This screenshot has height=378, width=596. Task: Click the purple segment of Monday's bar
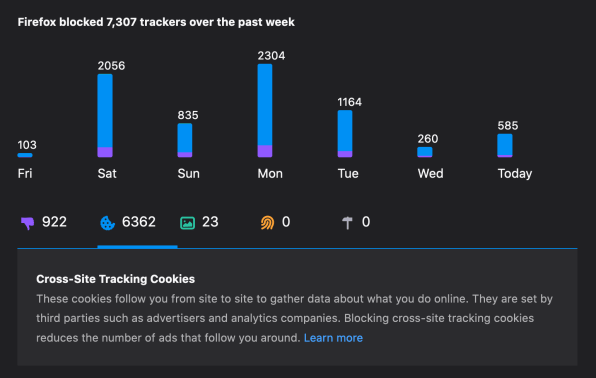pyautogui.click(x=265, y=151)
